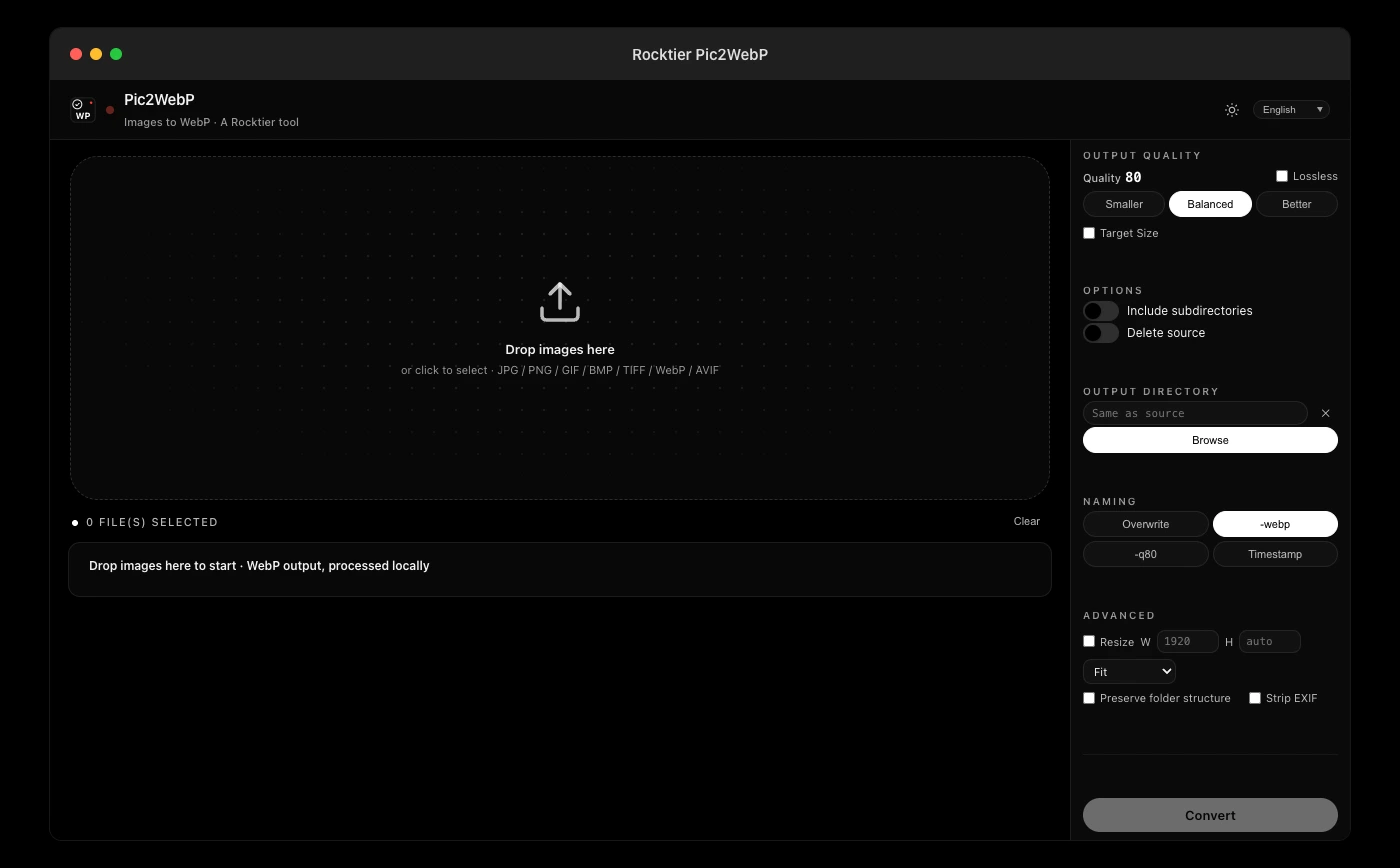Check Preserve folder structure
The image size is (1400, 868).
coord(1089,698)
